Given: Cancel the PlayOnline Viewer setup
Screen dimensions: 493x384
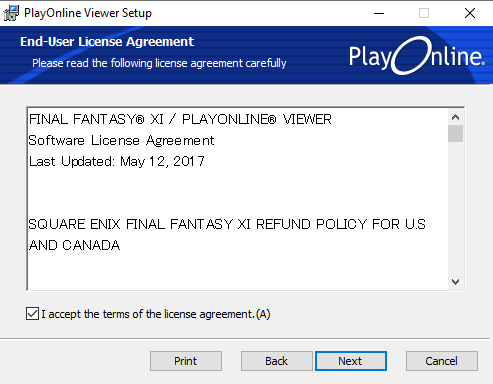Looking at the screenshot, I should pyautogui.click(x=441, y=361).
